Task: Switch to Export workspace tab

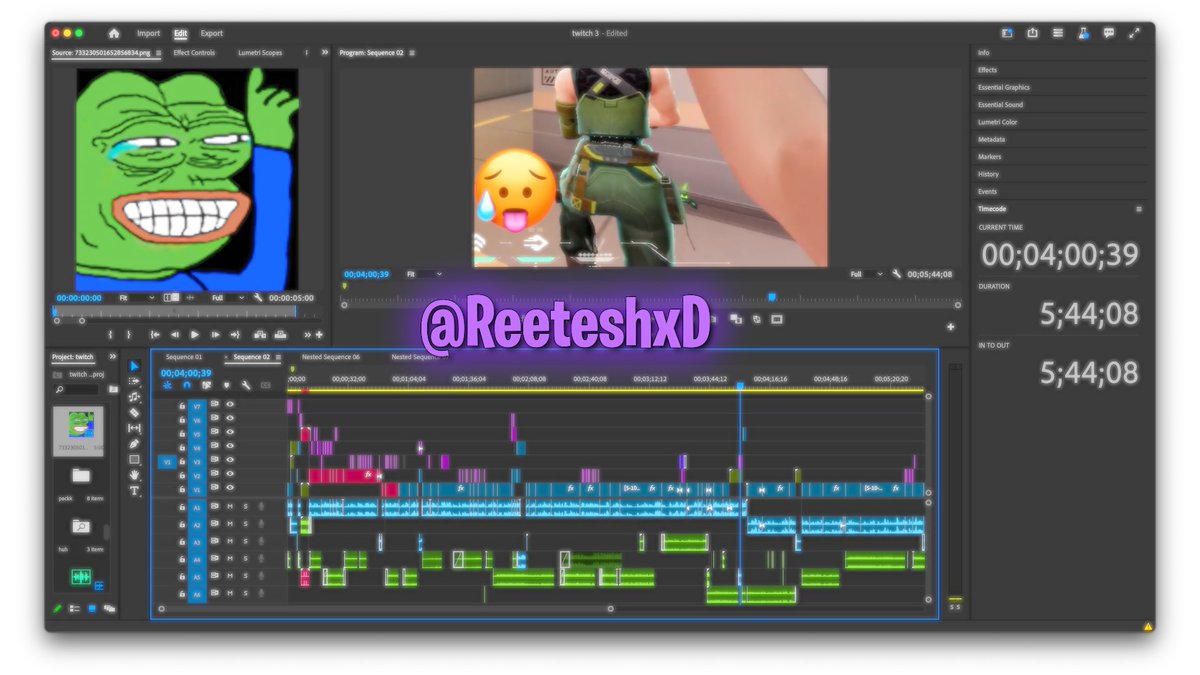Action: coord(211,33)
